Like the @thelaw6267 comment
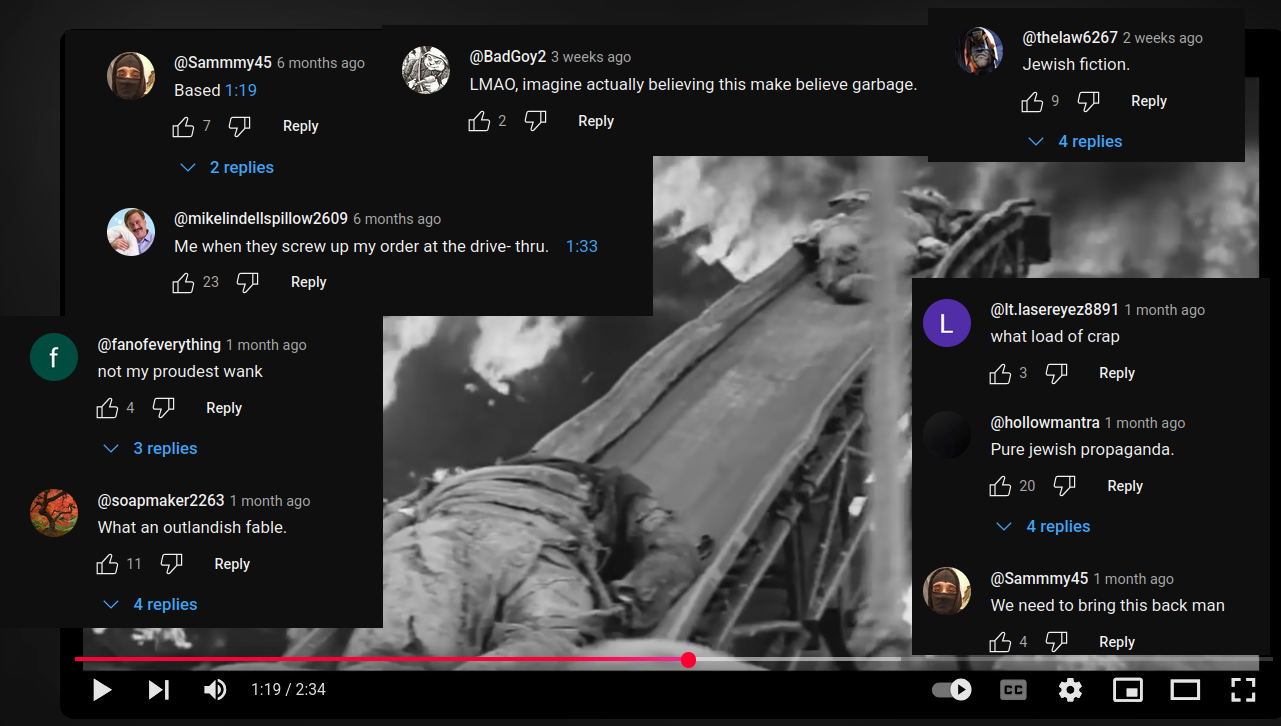 (1032, 102)
